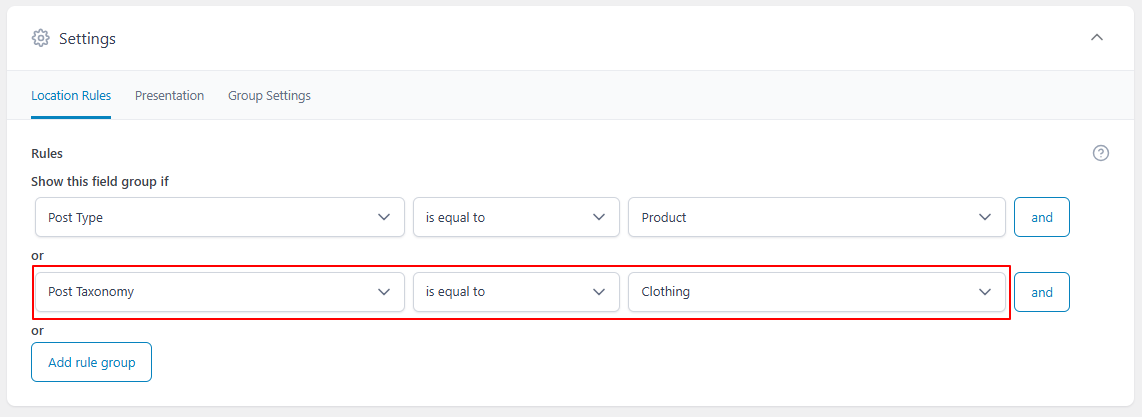The width and height of the screenshot is (1142, 417).
Task: Click the chevron arrow in Post Taxonomy dropdown
Action: pos(384,292)
